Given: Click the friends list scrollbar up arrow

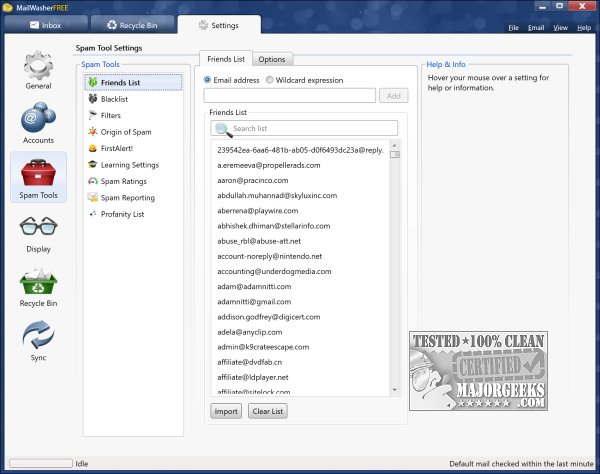Looking at the screenshot, I should point(395,146).
